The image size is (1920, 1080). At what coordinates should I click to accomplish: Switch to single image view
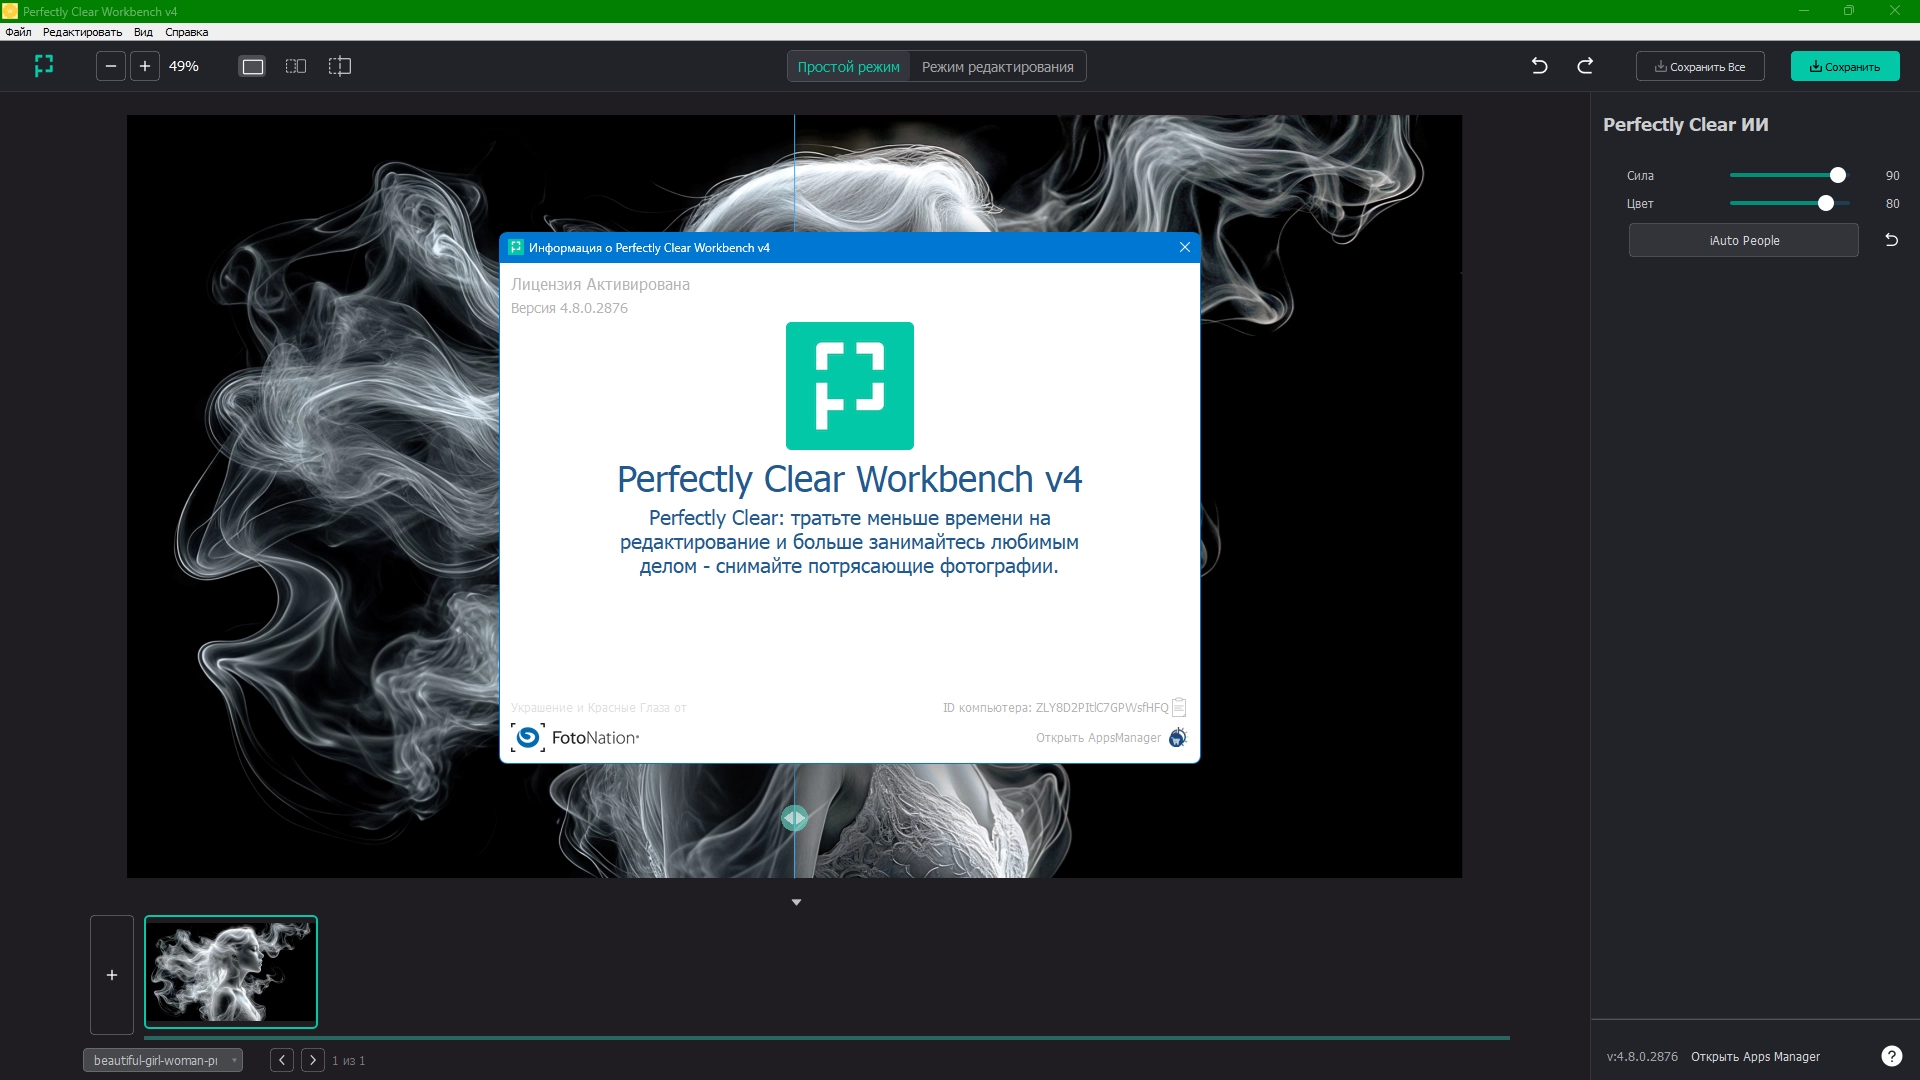253,67
